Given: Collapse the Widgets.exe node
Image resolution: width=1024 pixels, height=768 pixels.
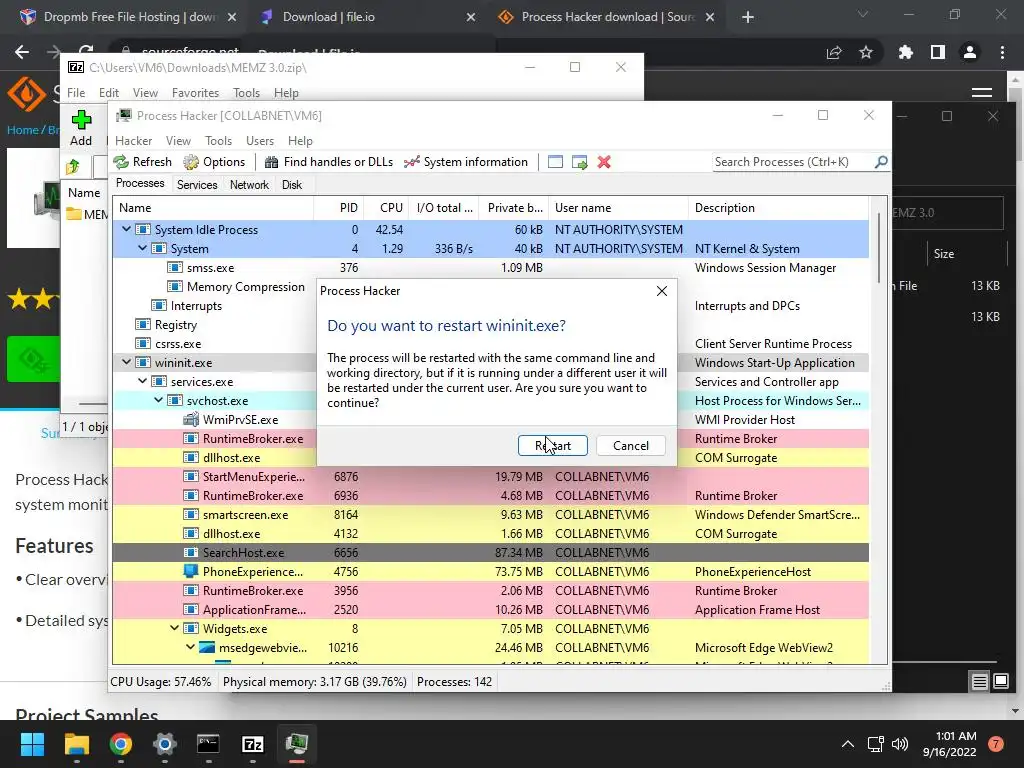Looking at the screenshot, I should [x=174, y=628].
